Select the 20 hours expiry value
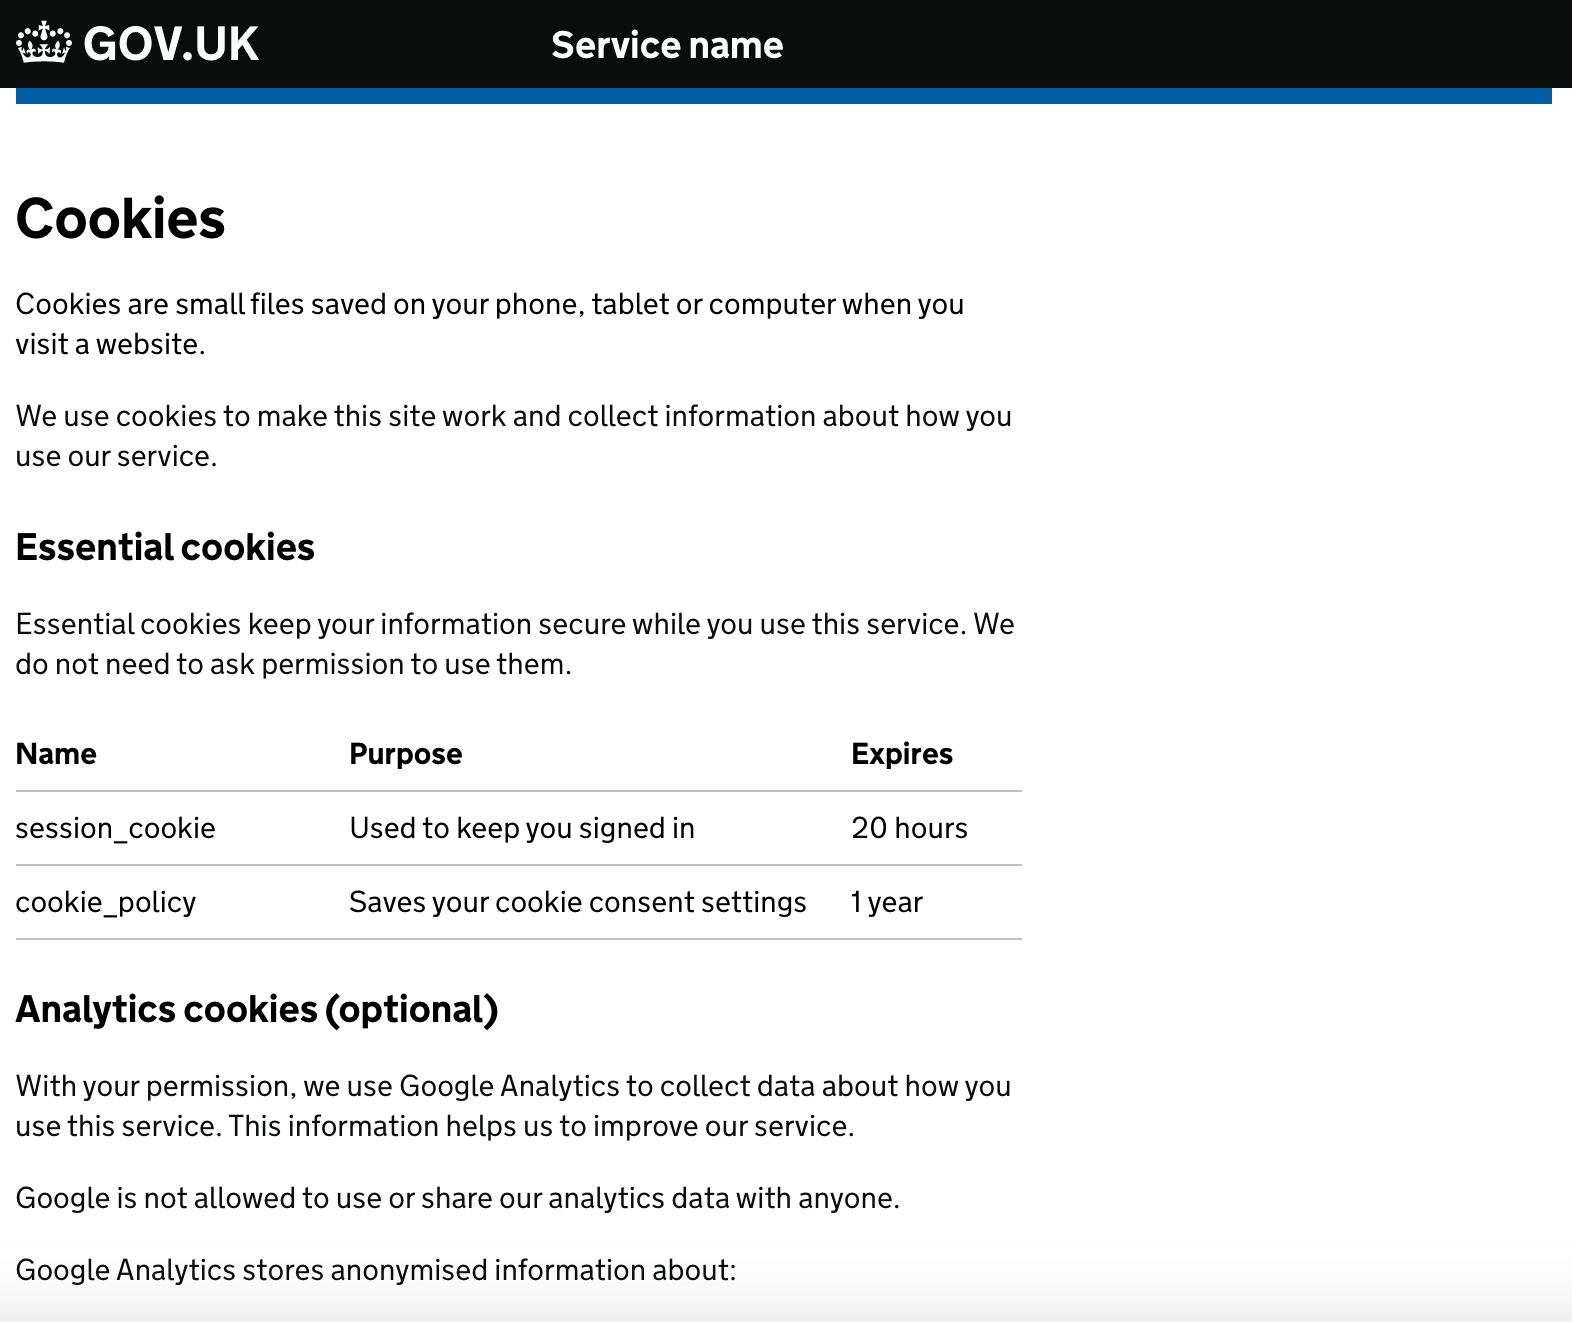 (908, 828)
